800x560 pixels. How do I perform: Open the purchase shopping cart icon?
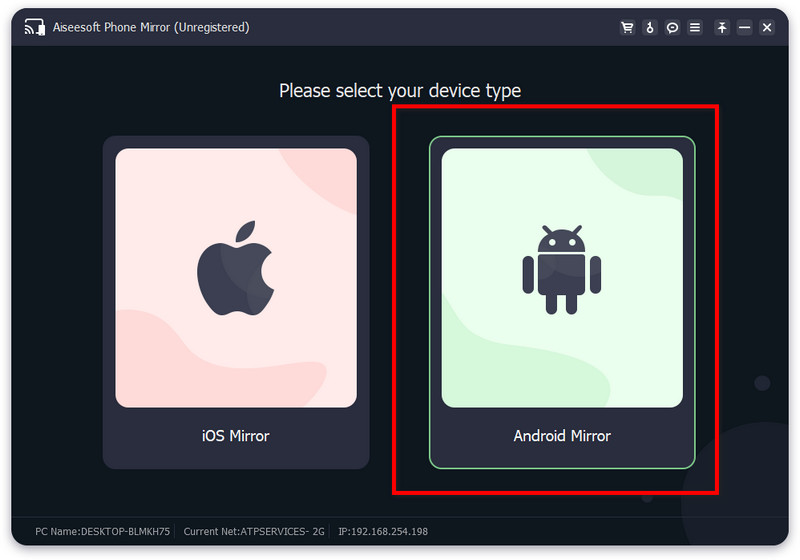(x=627, y=28)
